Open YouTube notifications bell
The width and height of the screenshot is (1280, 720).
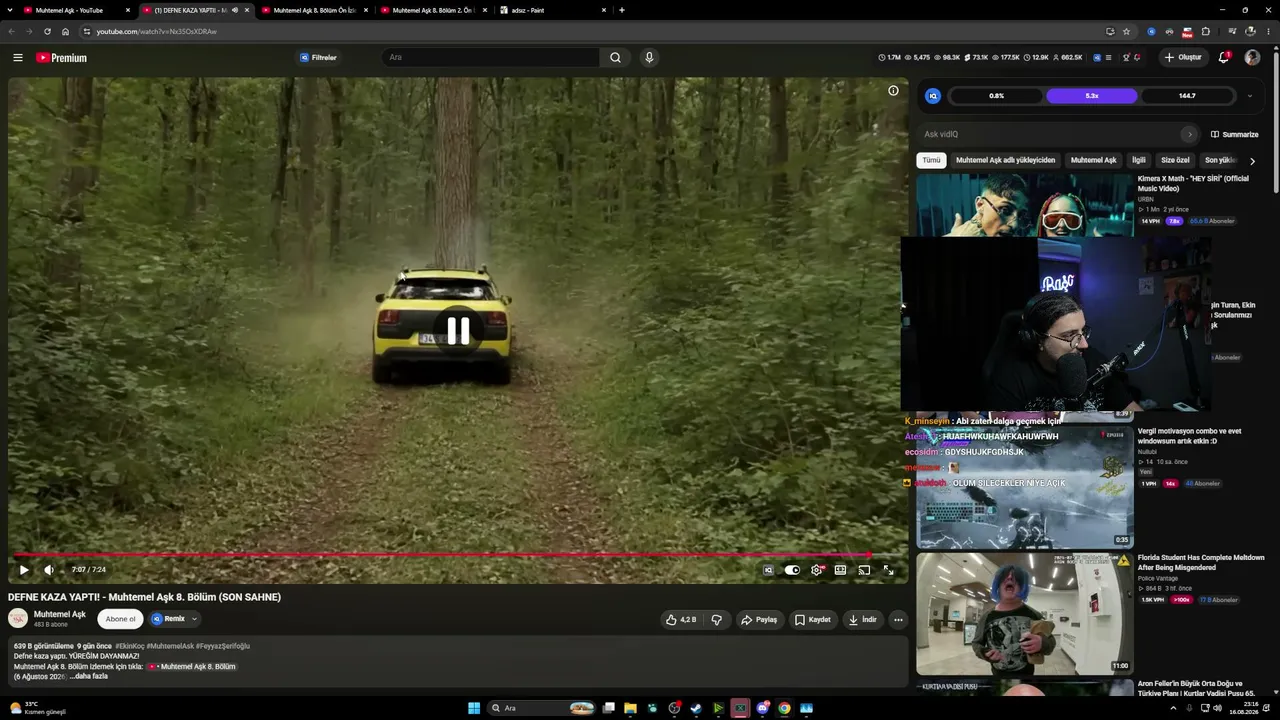tap(1224, 58)
